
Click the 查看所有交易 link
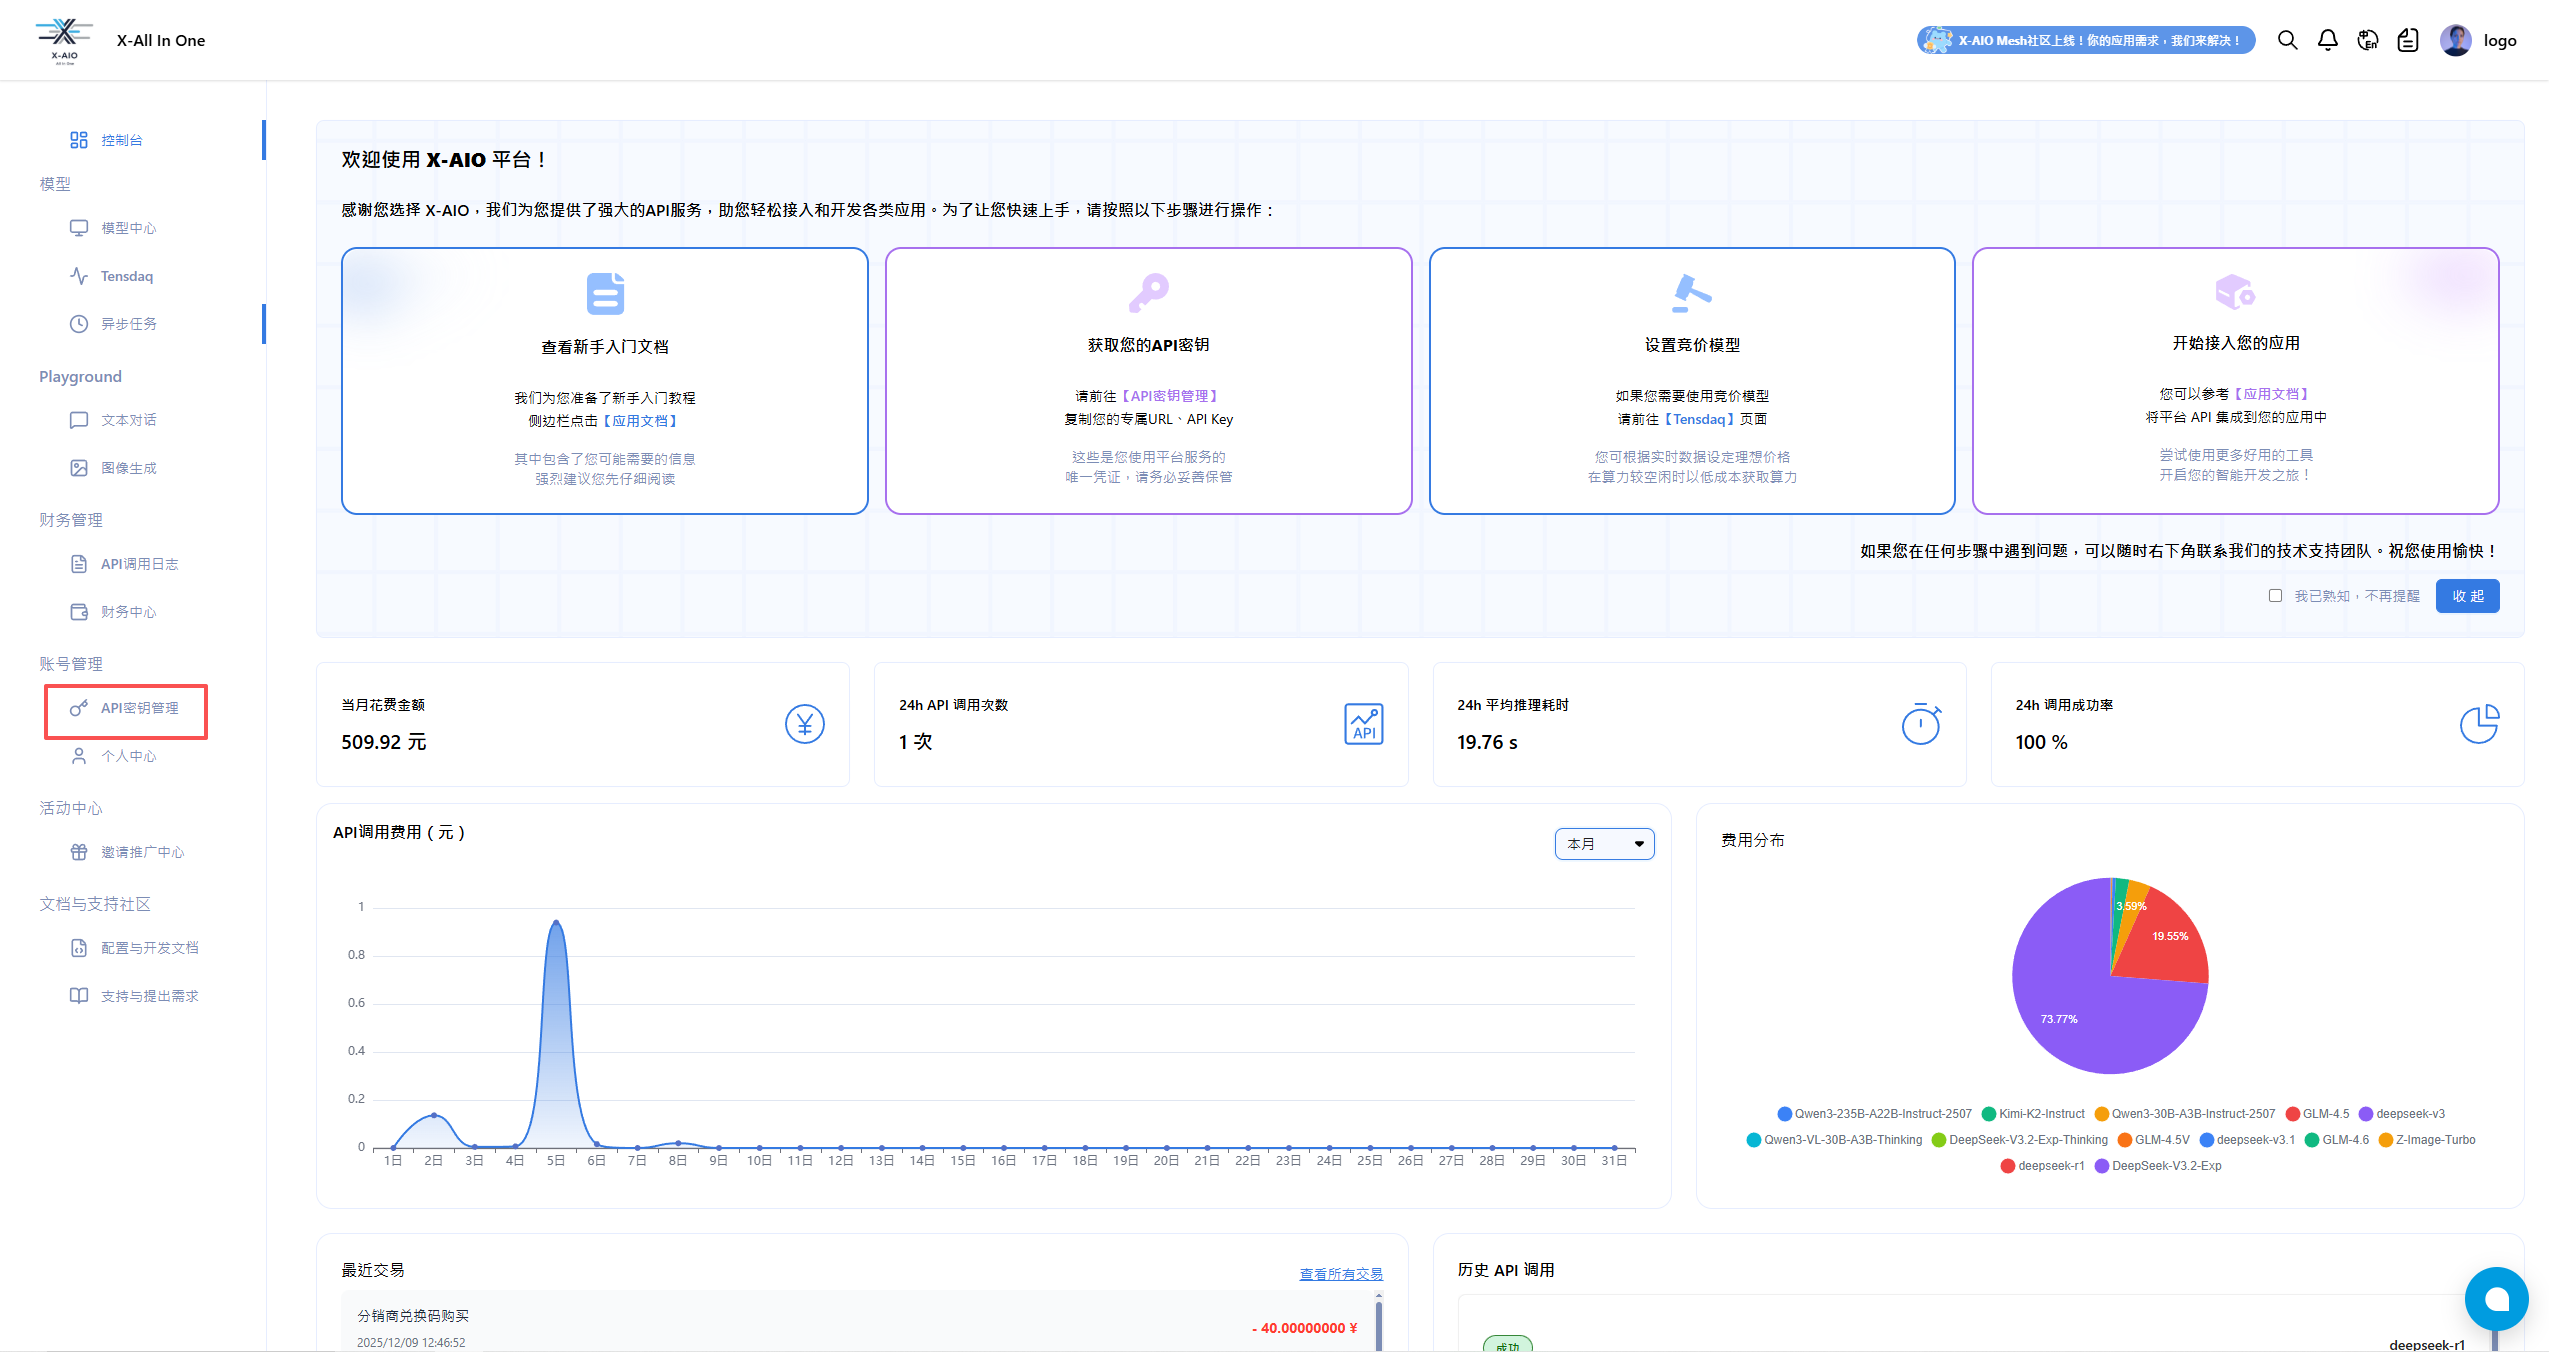[x=1340, y=1274]
